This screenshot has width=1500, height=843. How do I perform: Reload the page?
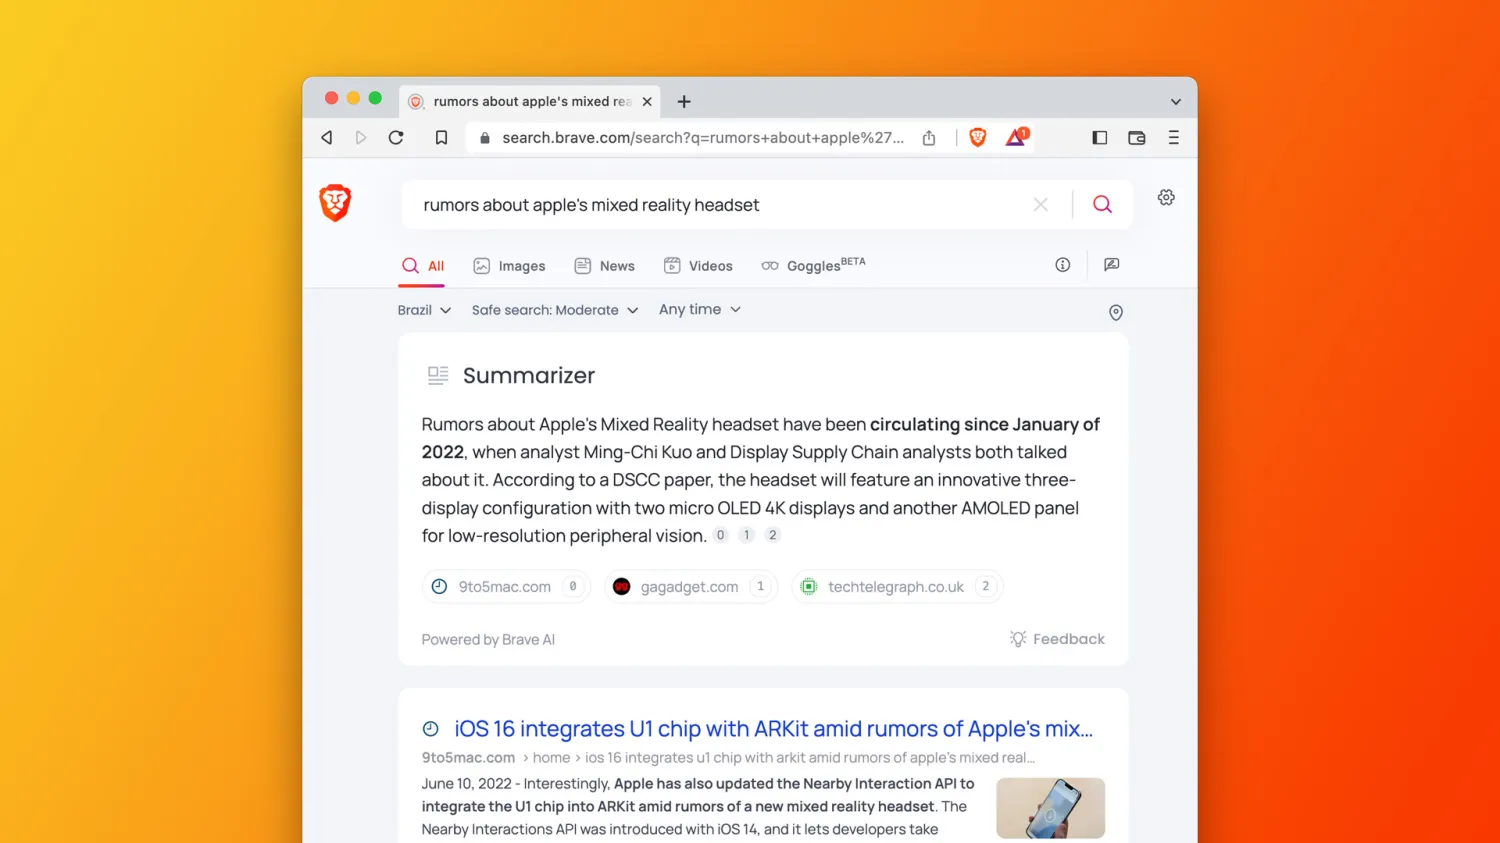[x=396, y=138]
